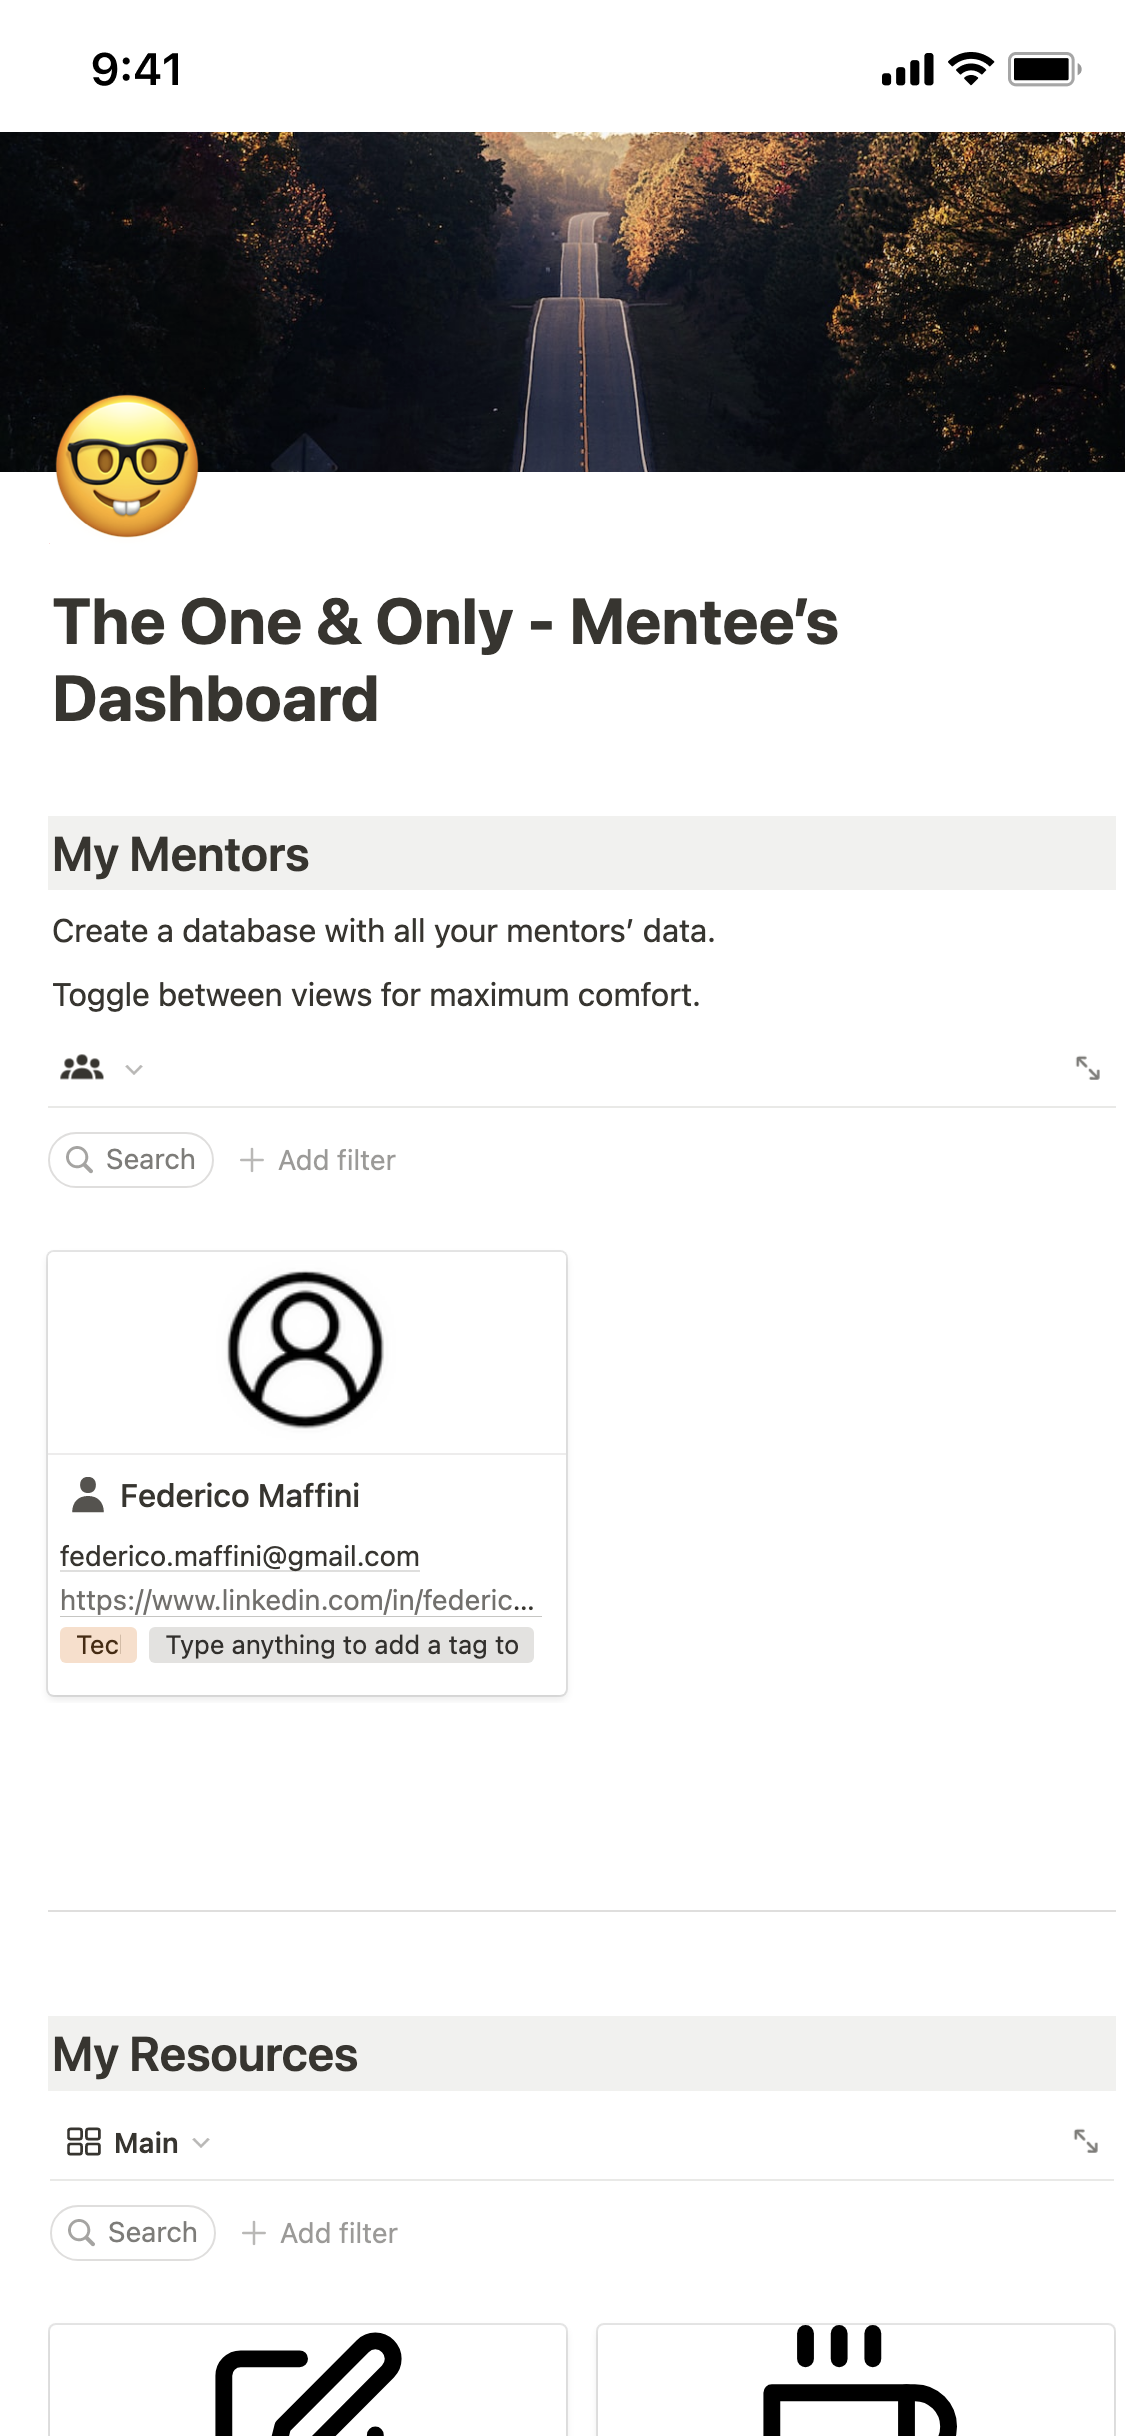Click Add filter in My Mentors
1125x2436 pixels.
point(337,1160)
